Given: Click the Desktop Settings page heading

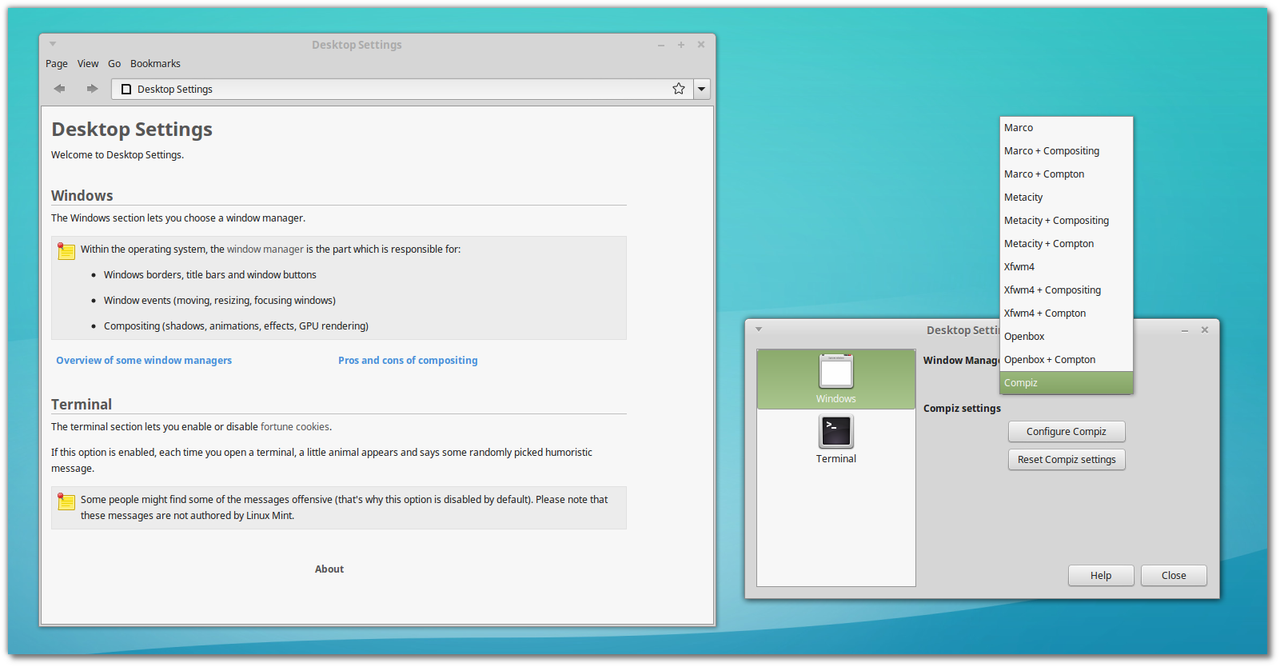Looking at the screenshot, I should pos(132,129).
